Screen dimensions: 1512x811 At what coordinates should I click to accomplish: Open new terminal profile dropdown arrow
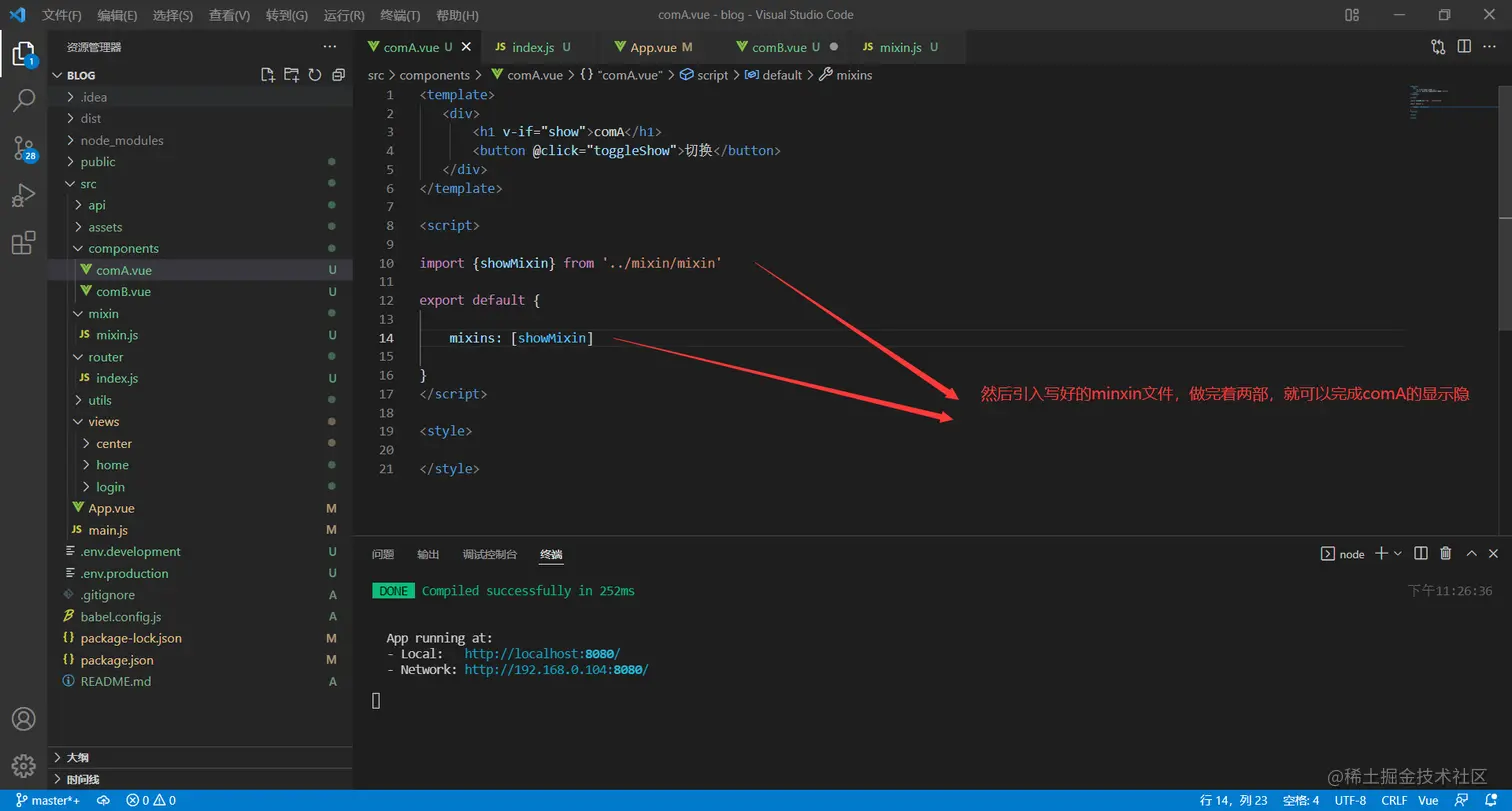pyautogui.click(x=1398, y=553)
